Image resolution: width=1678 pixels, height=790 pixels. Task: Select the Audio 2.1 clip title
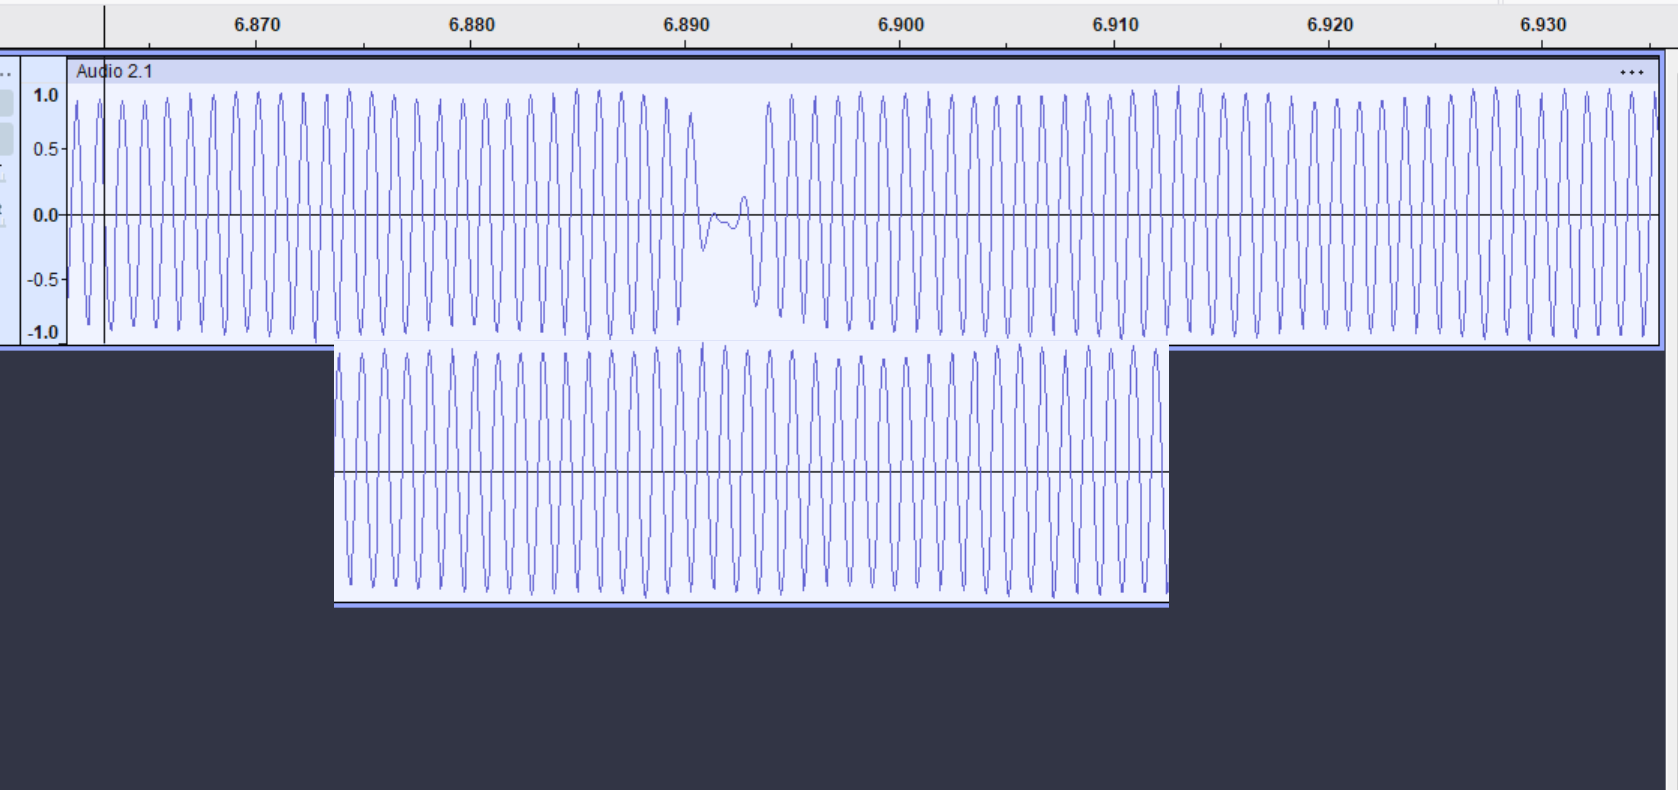pos(114,71)
